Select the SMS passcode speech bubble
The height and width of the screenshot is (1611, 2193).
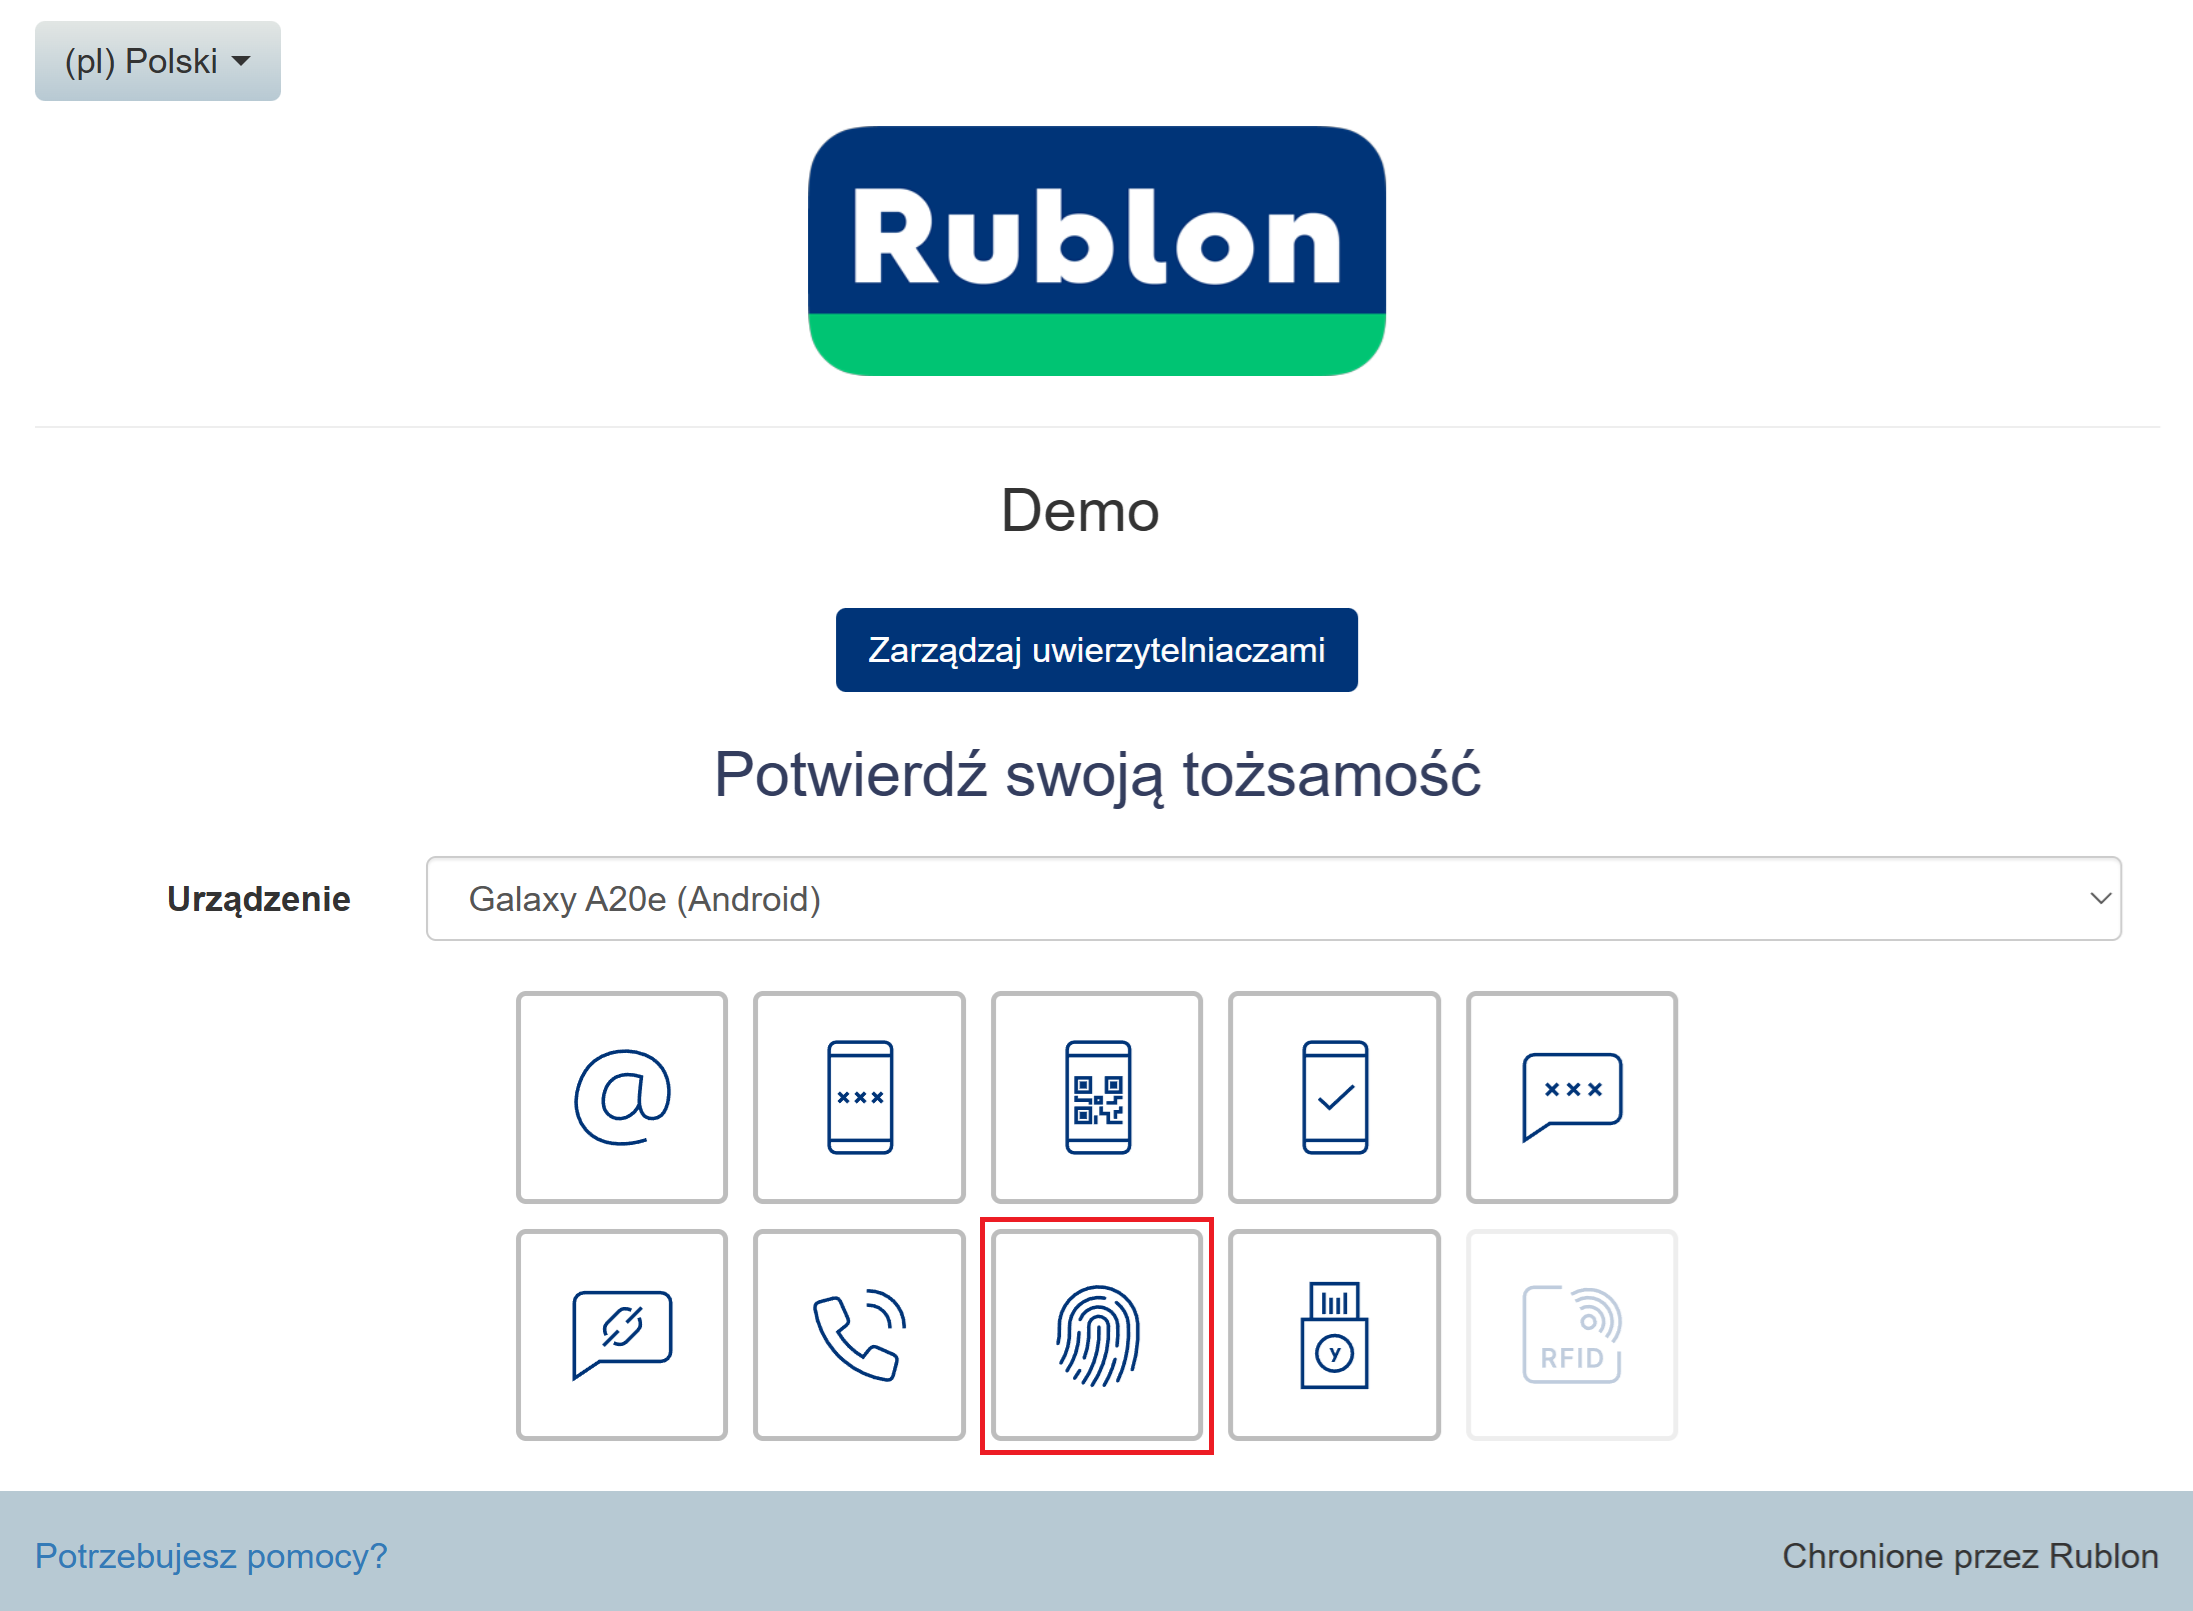[1571, 1097]
